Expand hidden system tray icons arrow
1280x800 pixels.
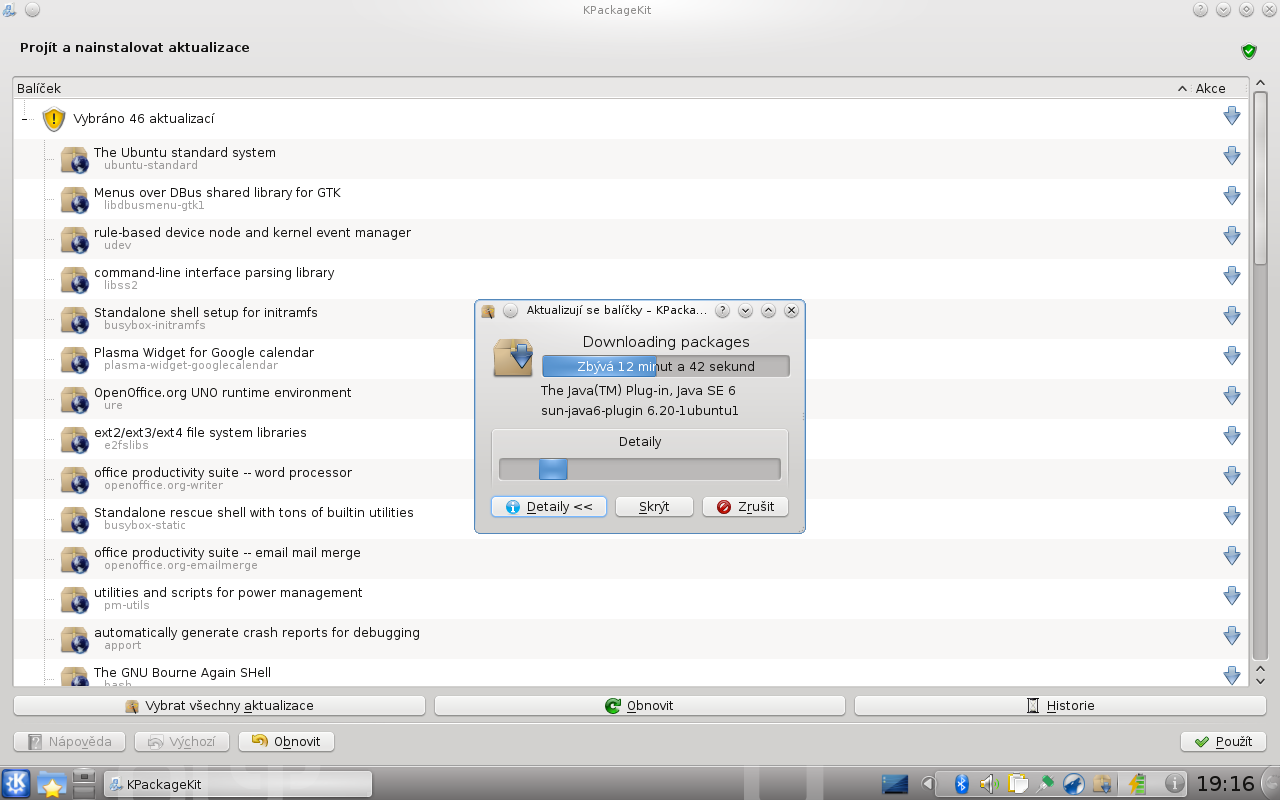pyautogui.click(x=928, y=784)
